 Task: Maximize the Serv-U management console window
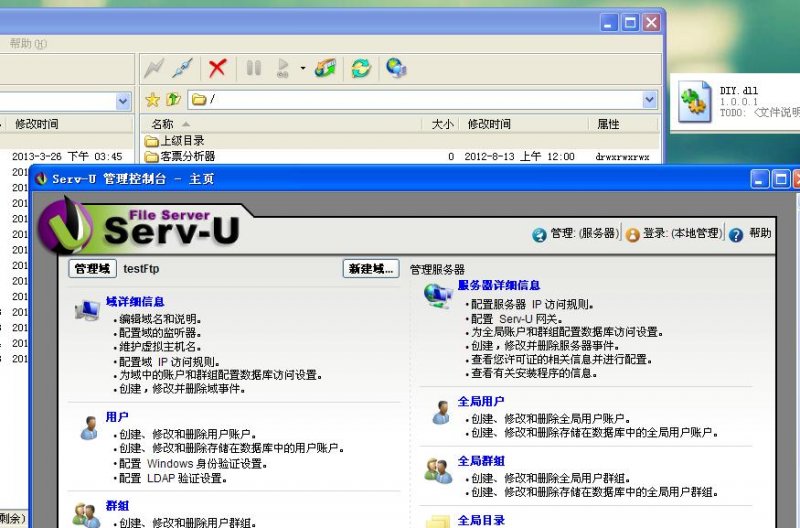click(780, 179)
